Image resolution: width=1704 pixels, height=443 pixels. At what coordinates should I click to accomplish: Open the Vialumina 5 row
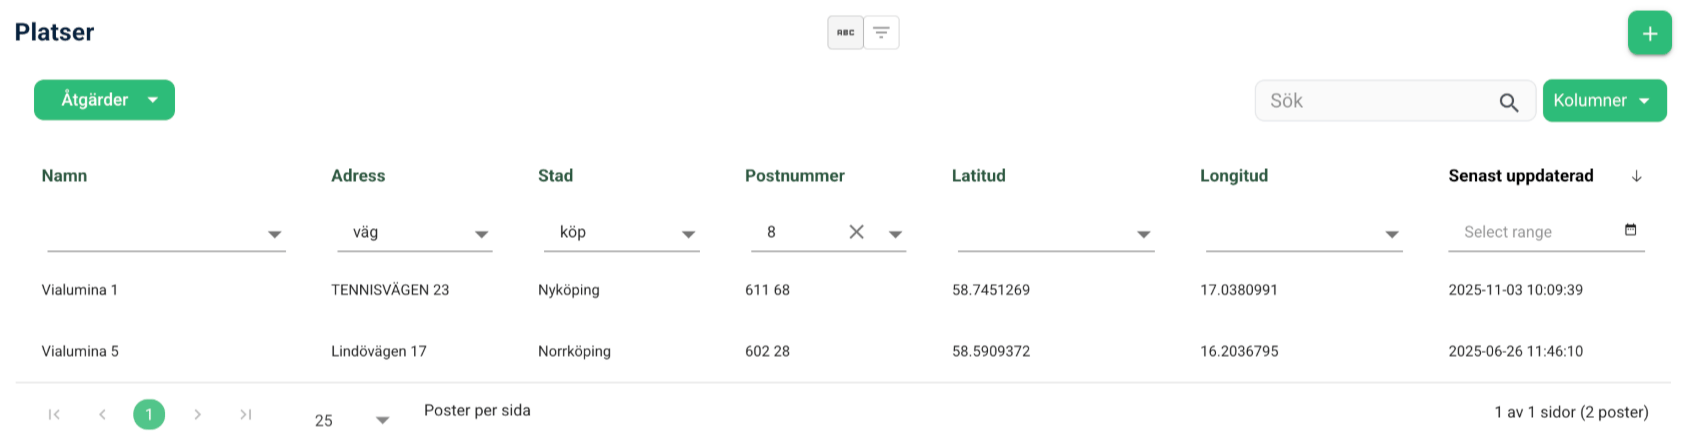pos(843,351)
